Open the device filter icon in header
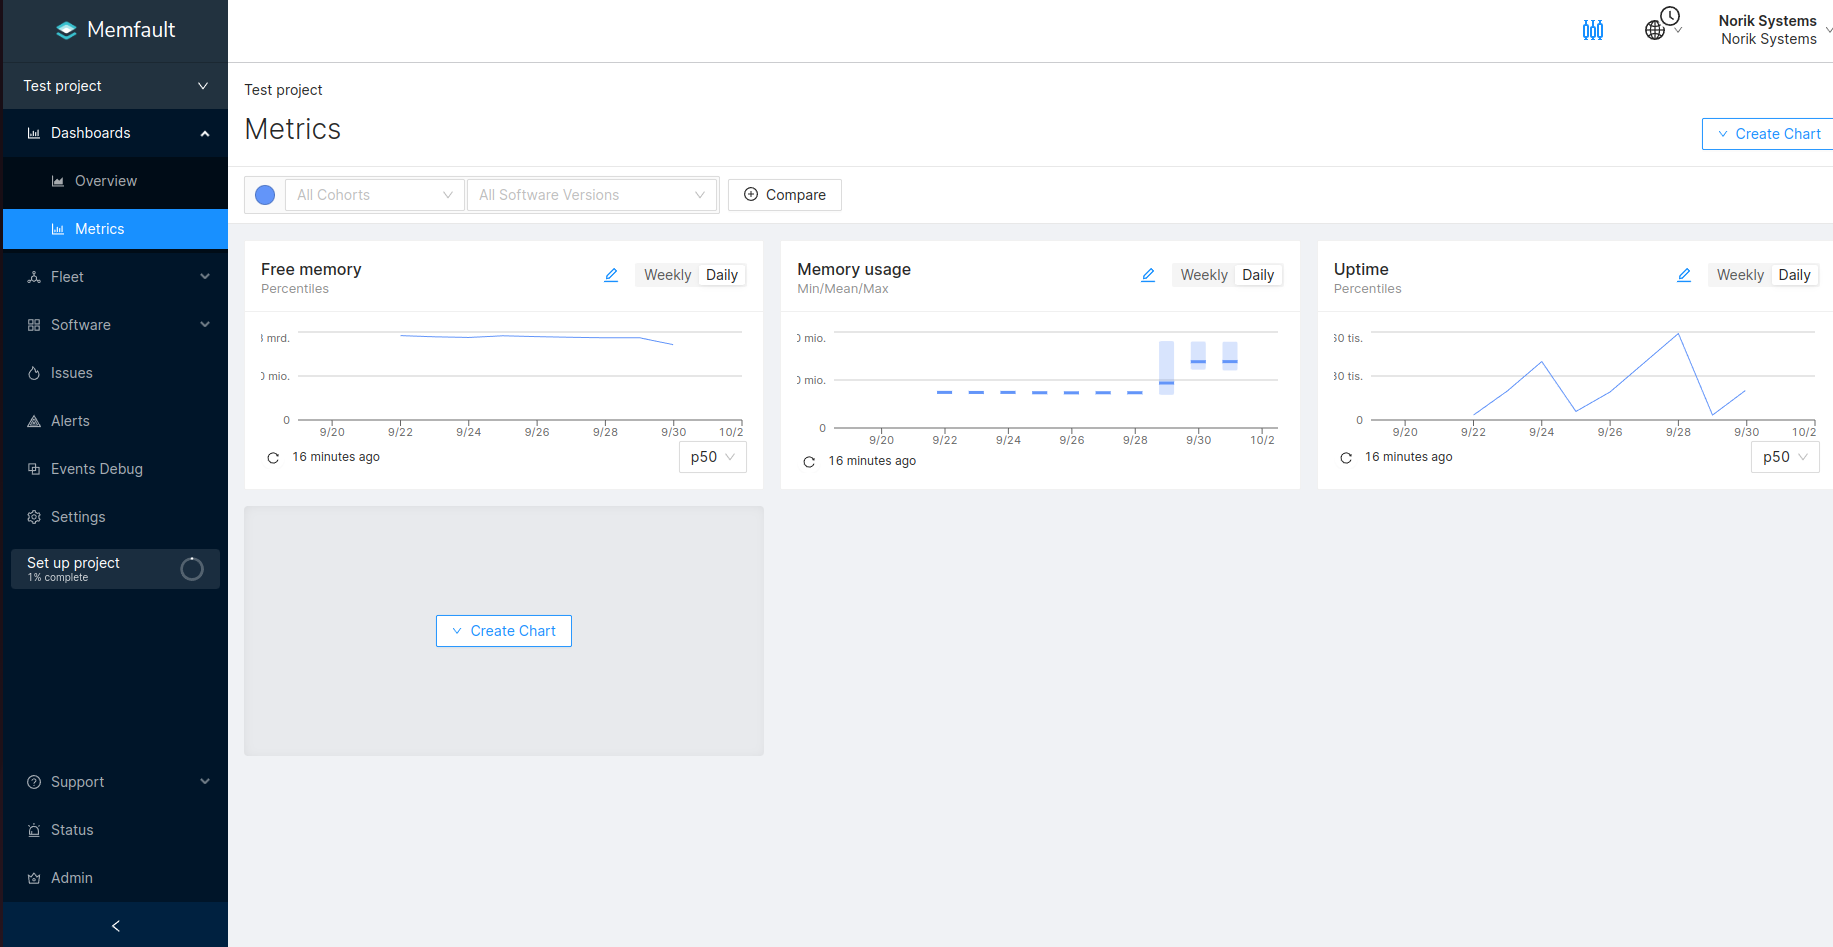This screenshot has width=1833, height=947. point(1593,30)
